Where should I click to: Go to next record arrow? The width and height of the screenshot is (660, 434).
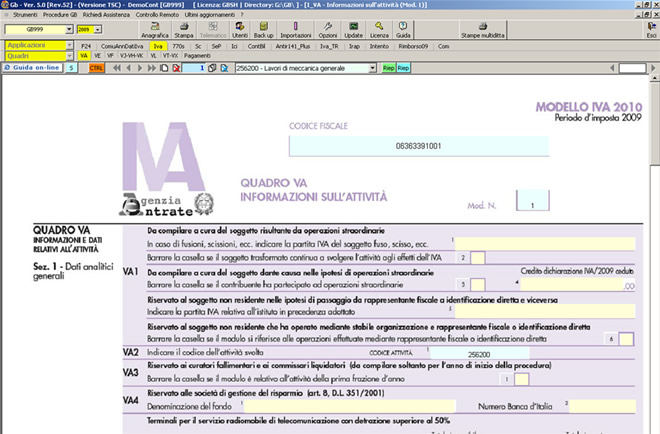coord(140,68)
